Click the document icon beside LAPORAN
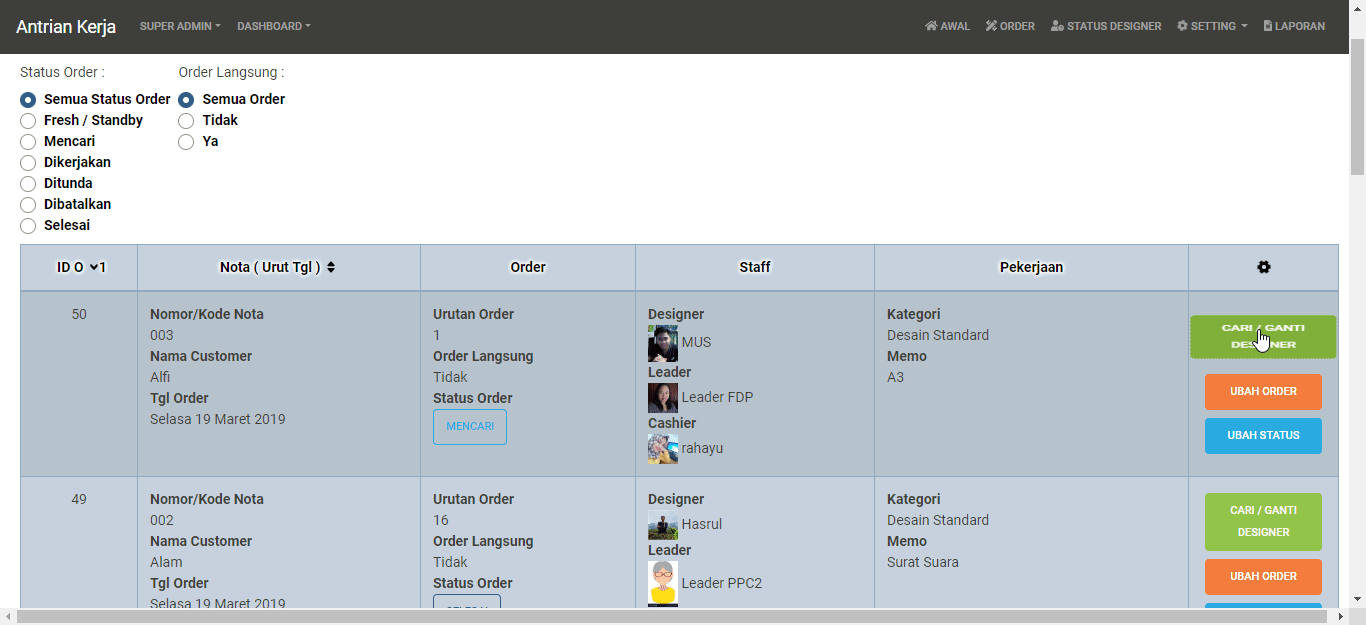1366x625 pixels. click(1268, 26)
